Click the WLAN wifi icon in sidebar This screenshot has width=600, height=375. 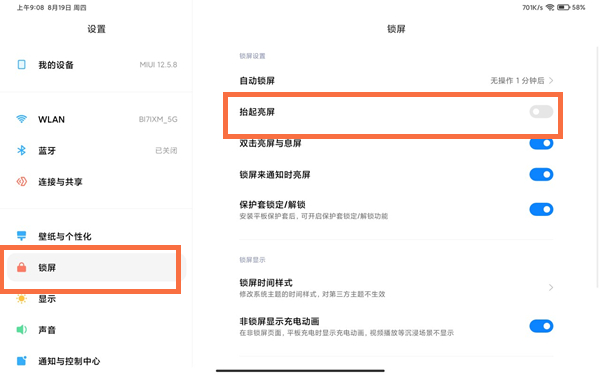click(21, 119)
